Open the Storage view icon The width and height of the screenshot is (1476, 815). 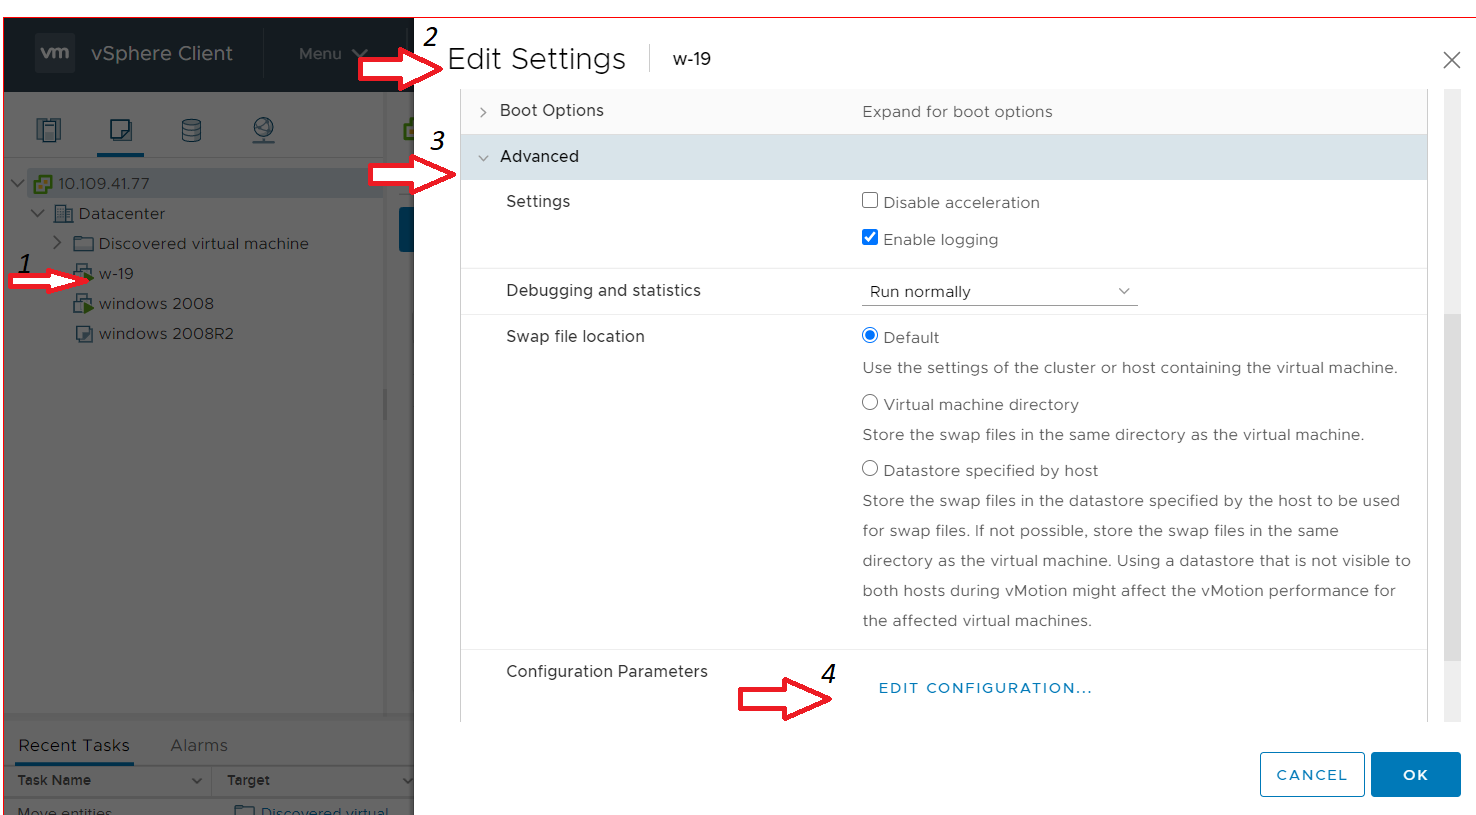click(x=191, y=130)
